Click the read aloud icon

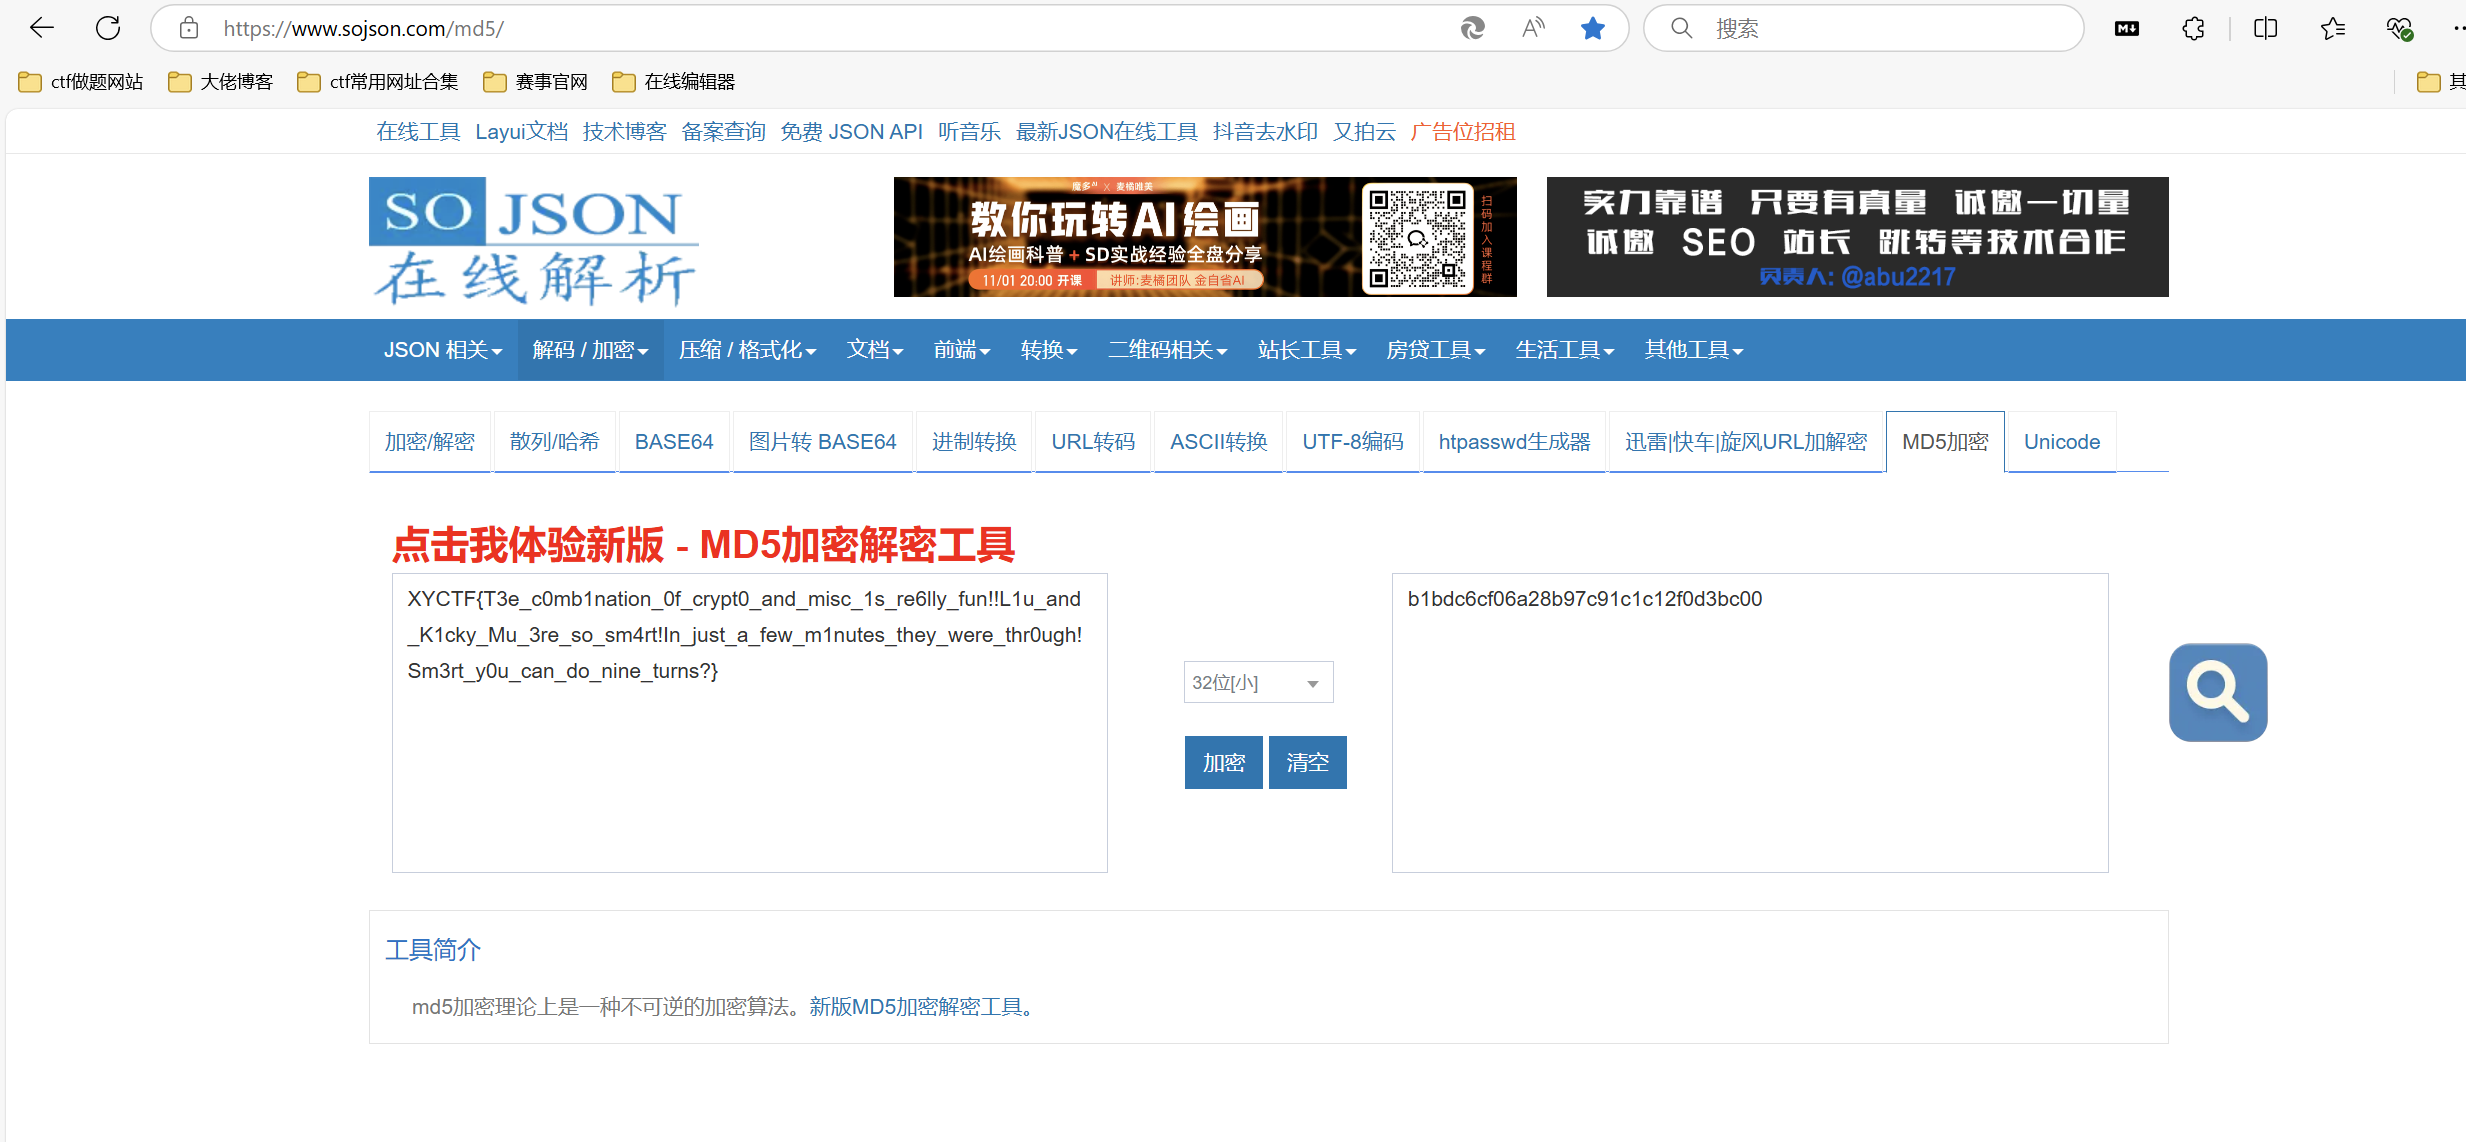(x=1533, y=28)
